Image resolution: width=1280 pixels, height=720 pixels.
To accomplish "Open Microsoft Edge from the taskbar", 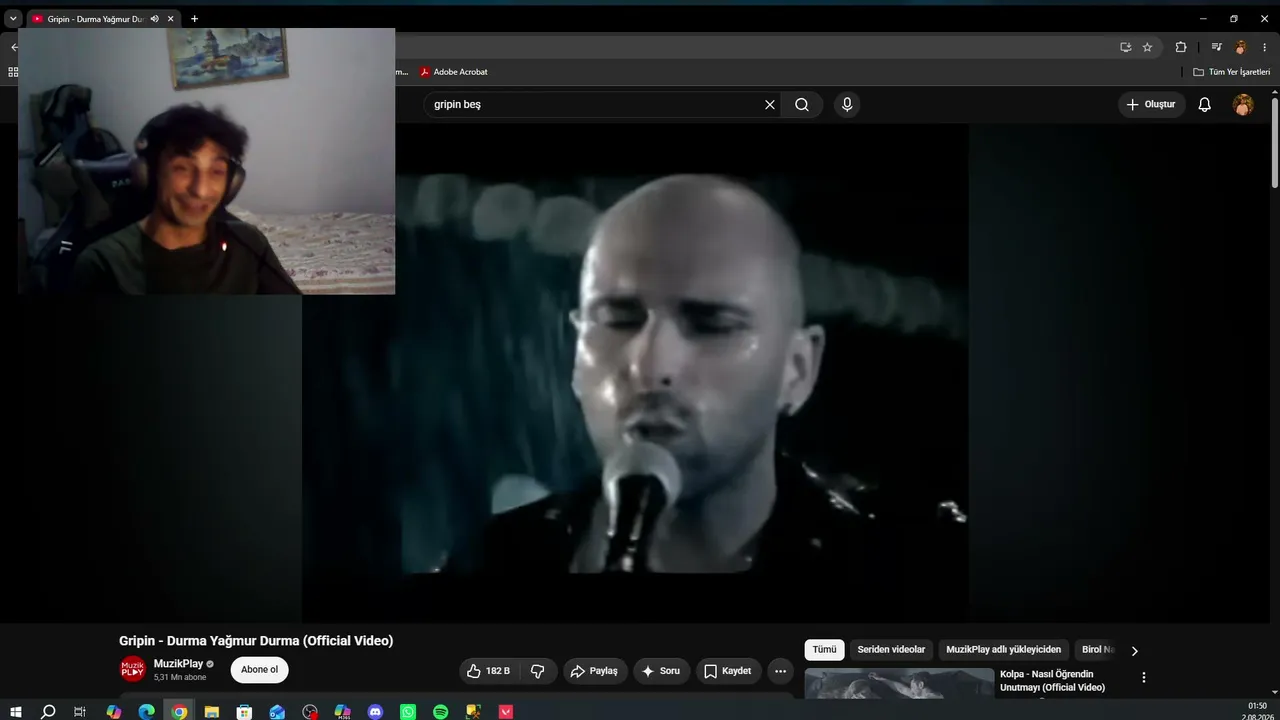I will (147, 712).
